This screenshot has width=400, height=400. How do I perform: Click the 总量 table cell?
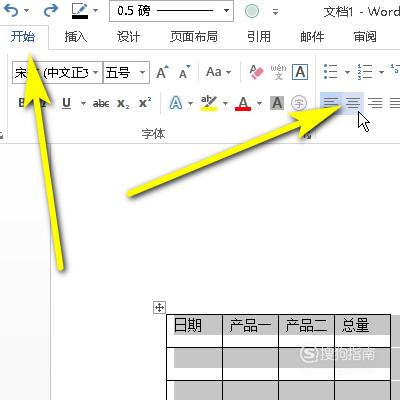tap(362, 331)
